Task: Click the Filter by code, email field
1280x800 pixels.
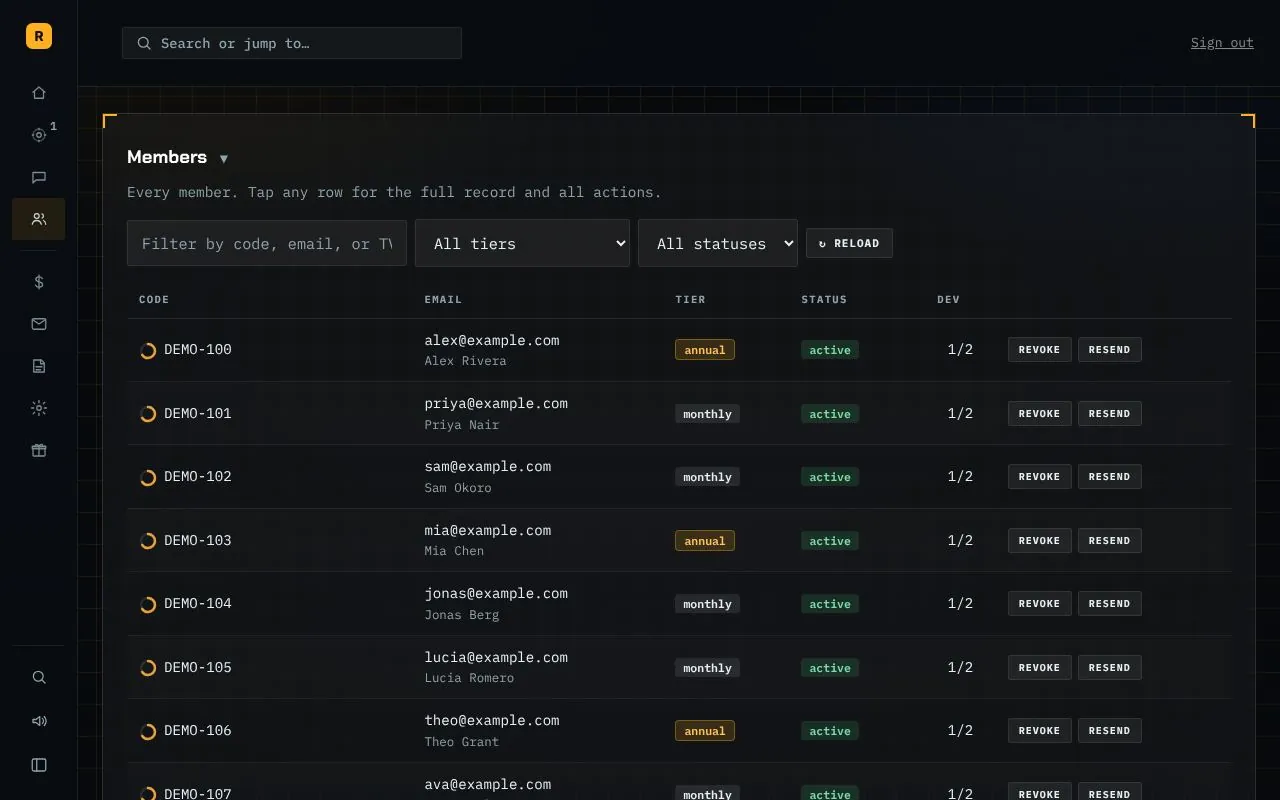Action: coord(267,243)
